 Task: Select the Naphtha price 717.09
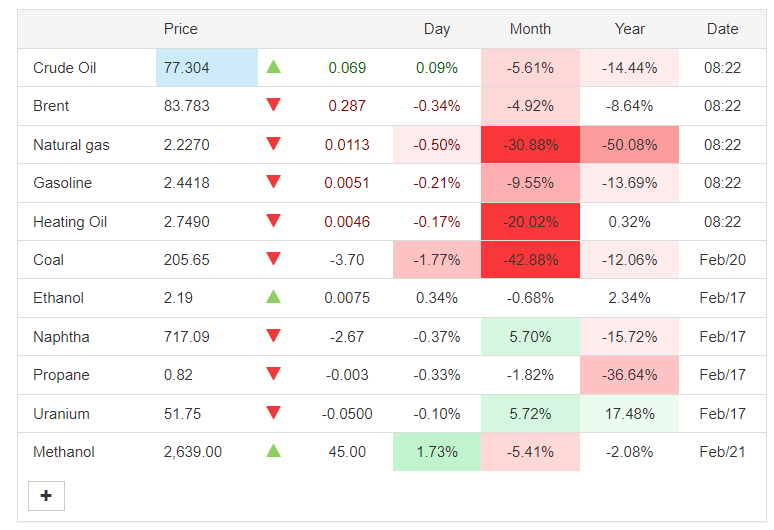pos(187,337)
